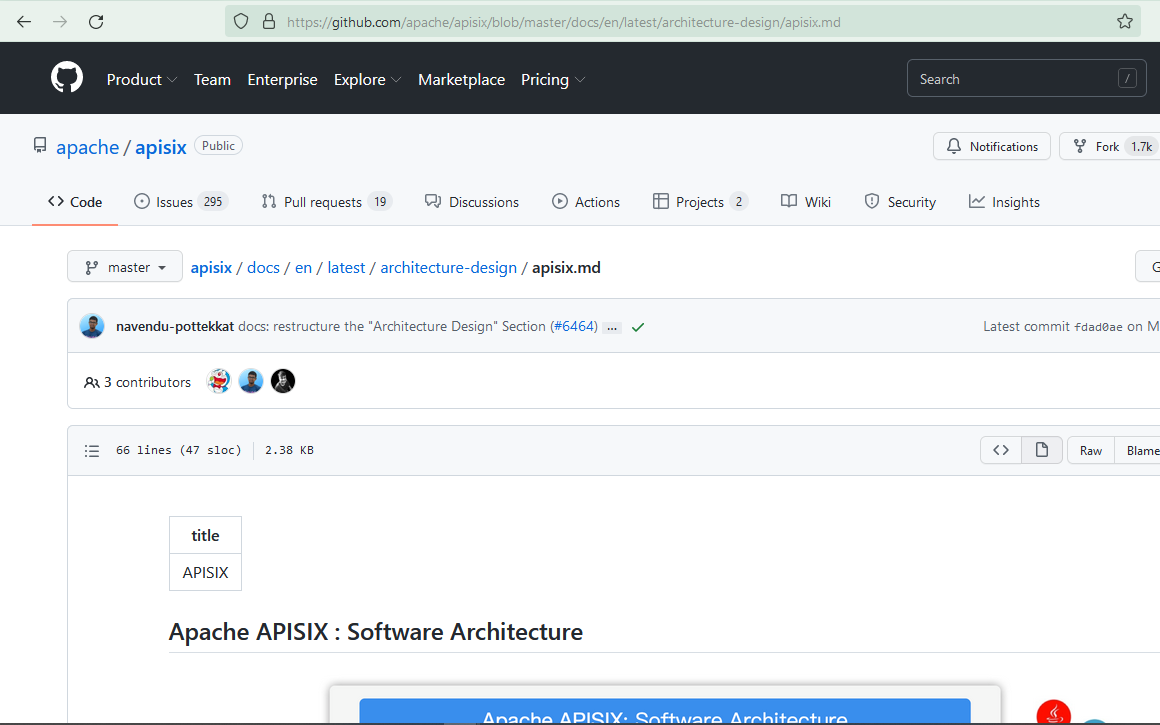Click the Notifications button
Screen dimensions: 1160x725
991,146
